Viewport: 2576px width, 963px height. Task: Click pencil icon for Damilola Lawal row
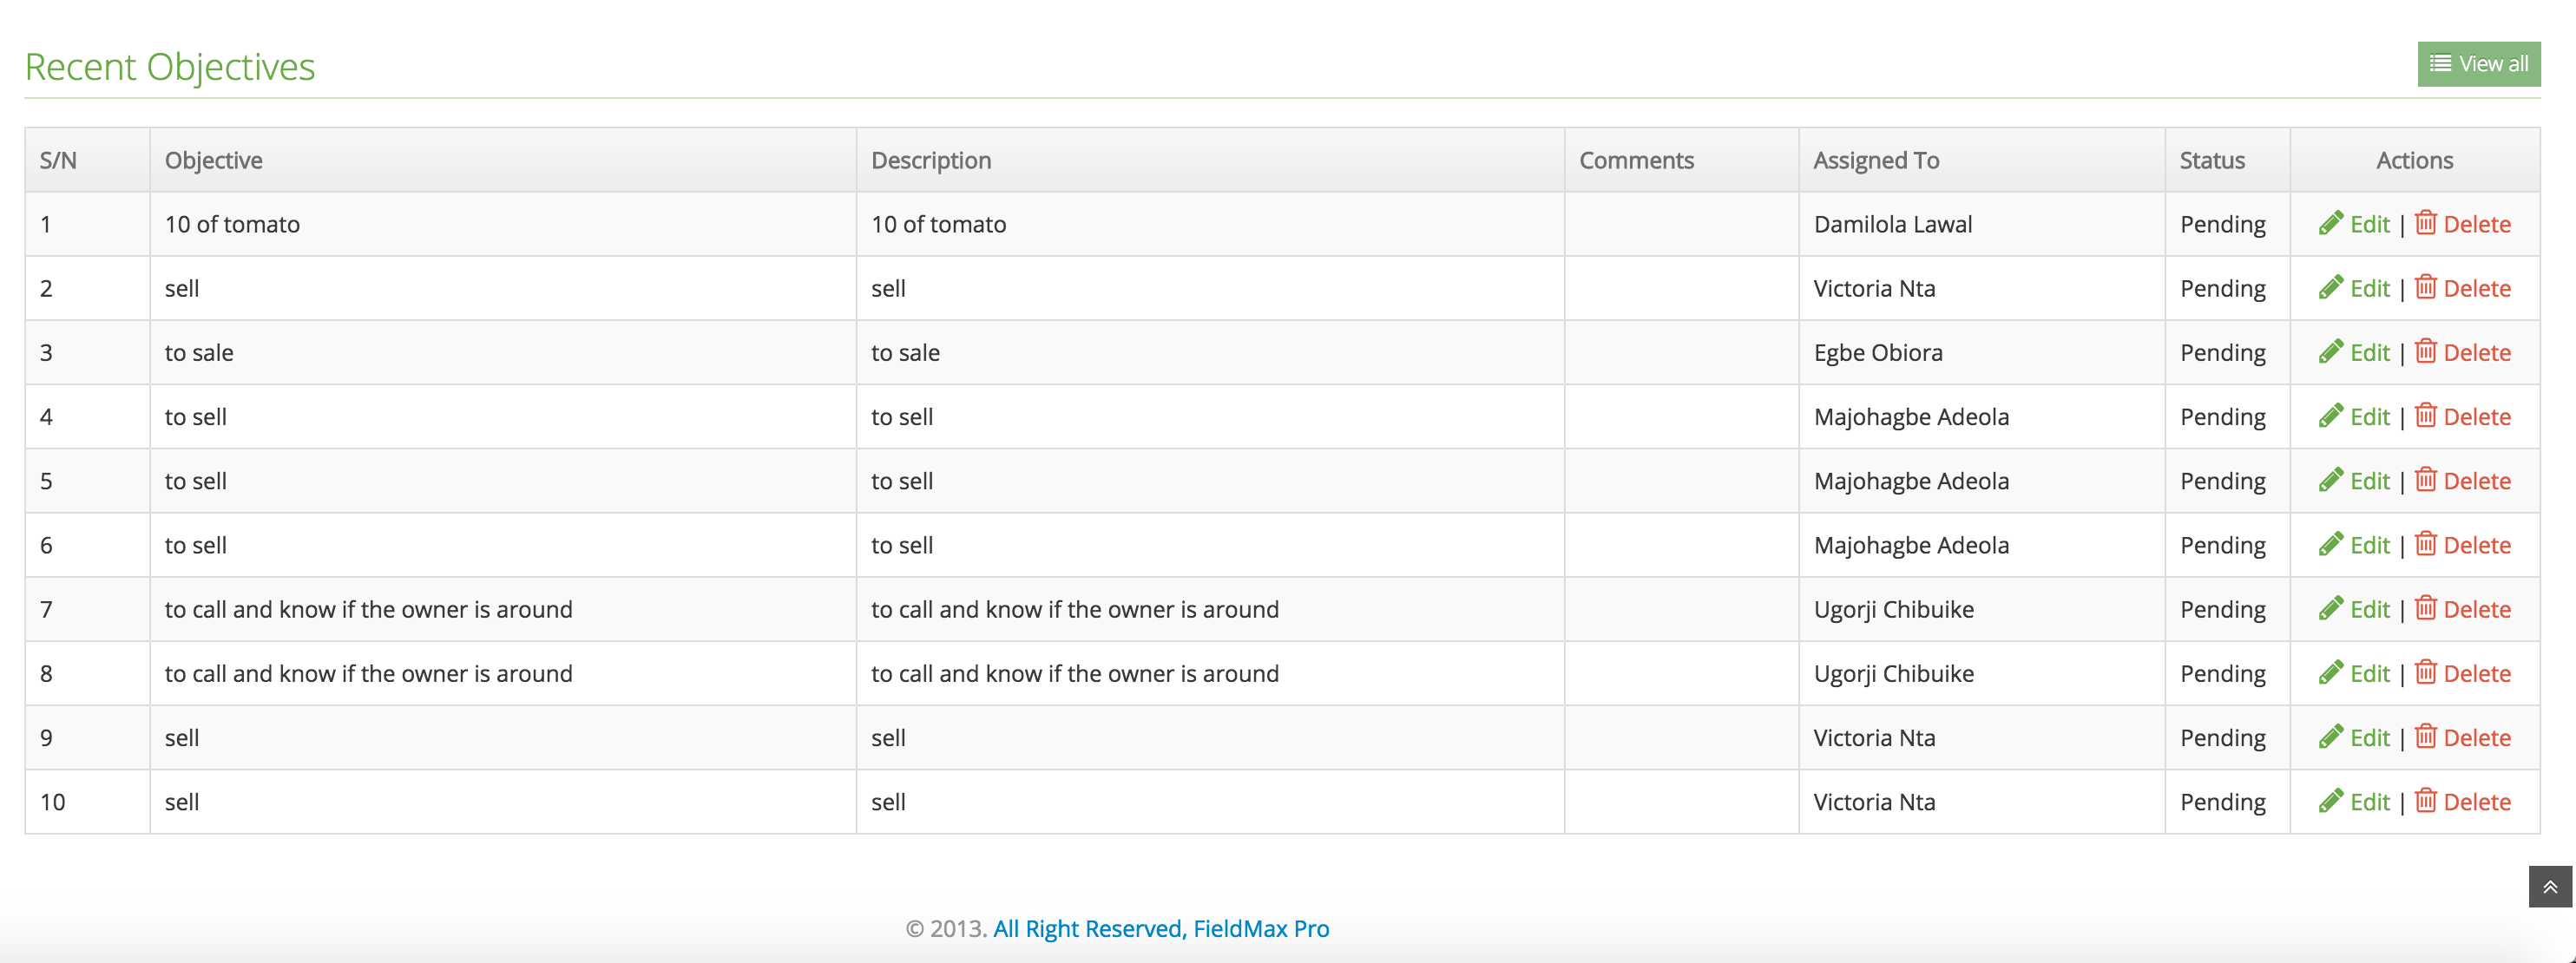pyautogui.click(x=2330, y=223)
